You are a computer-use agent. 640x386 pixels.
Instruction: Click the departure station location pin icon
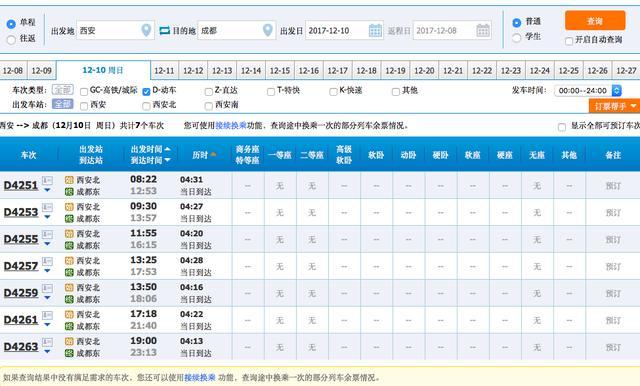pyautogui.click(x=146, y=30)
